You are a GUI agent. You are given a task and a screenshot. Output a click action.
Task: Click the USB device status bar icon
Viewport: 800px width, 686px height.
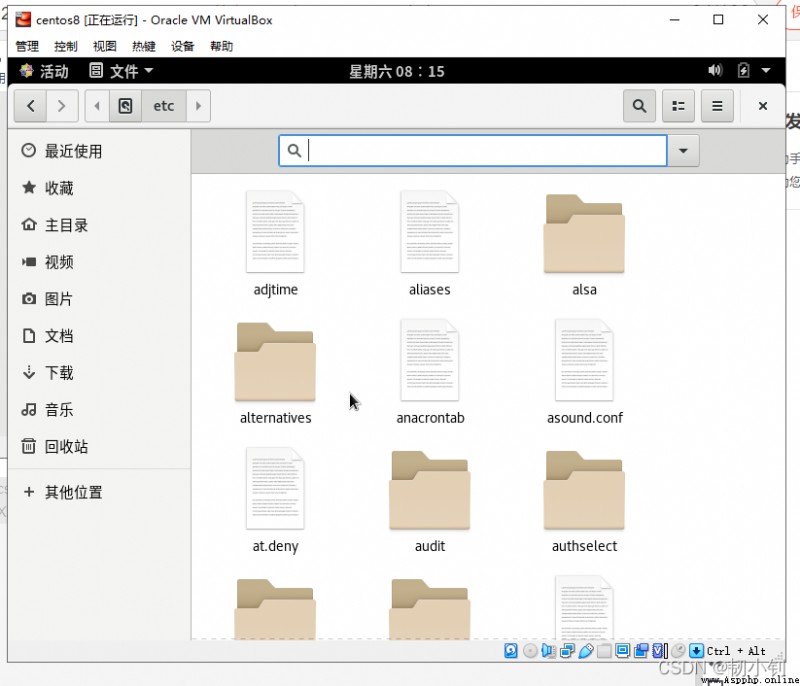tap(586, 651)
